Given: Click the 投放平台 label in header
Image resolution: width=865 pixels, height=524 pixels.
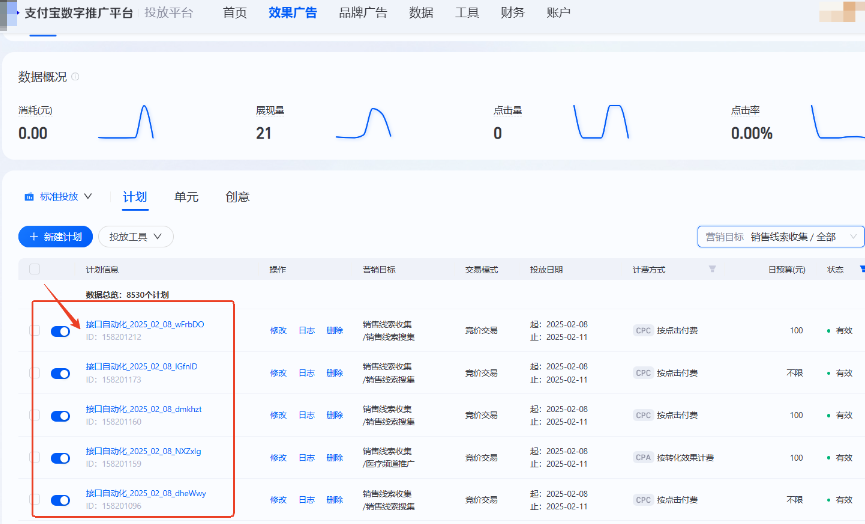Looking at the screenshot, I should [169, 13].
